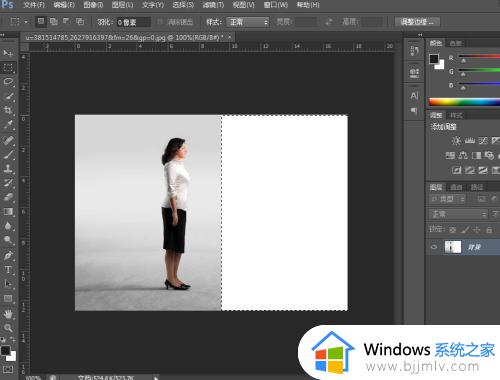Select the Gradient tool

tap(8, 212)
